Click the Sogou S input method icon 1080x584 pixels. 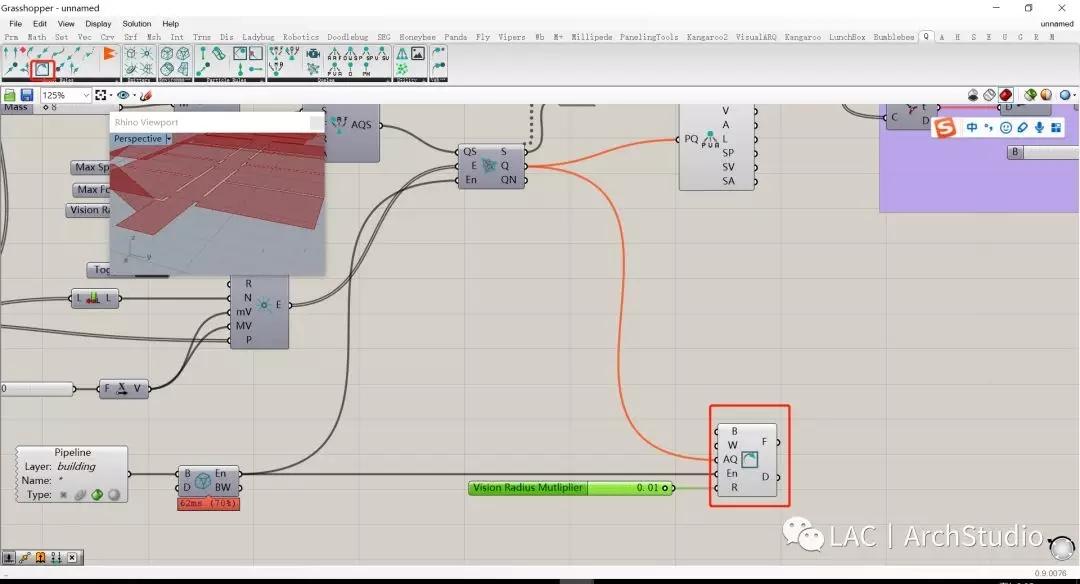[x=945, y=127]
